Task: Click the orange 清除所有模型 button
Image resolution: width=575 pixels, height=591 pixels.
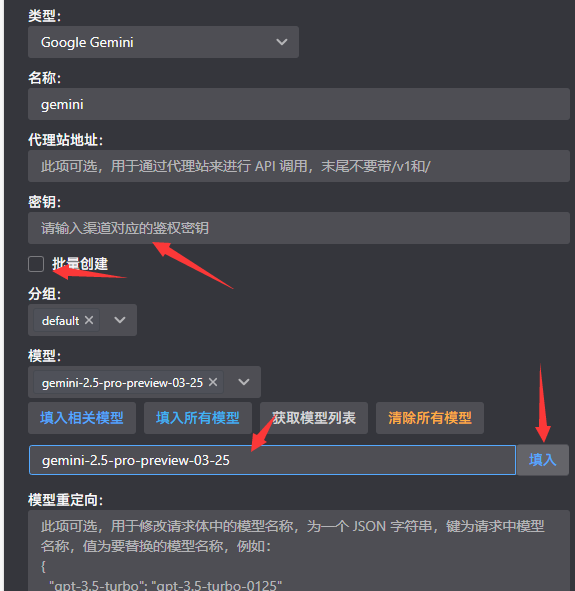Action: (430, 418)
